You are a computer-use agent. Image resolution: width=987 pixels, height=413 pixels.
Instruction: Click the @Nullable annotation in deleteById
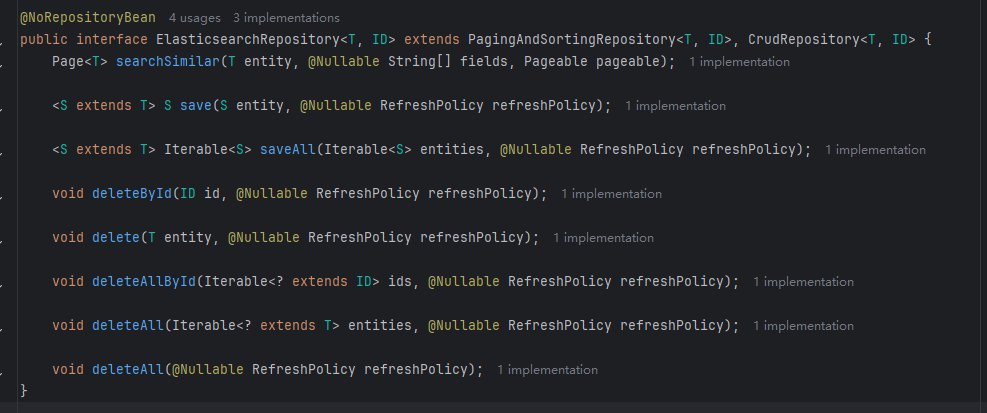[x=271, y=194]
